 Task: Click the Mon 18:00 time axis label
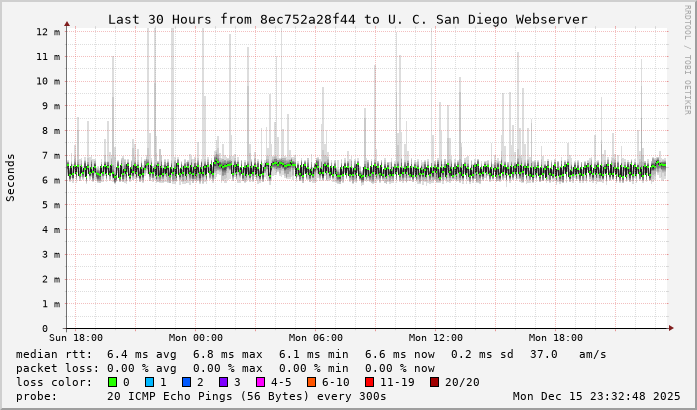[556, 338]
